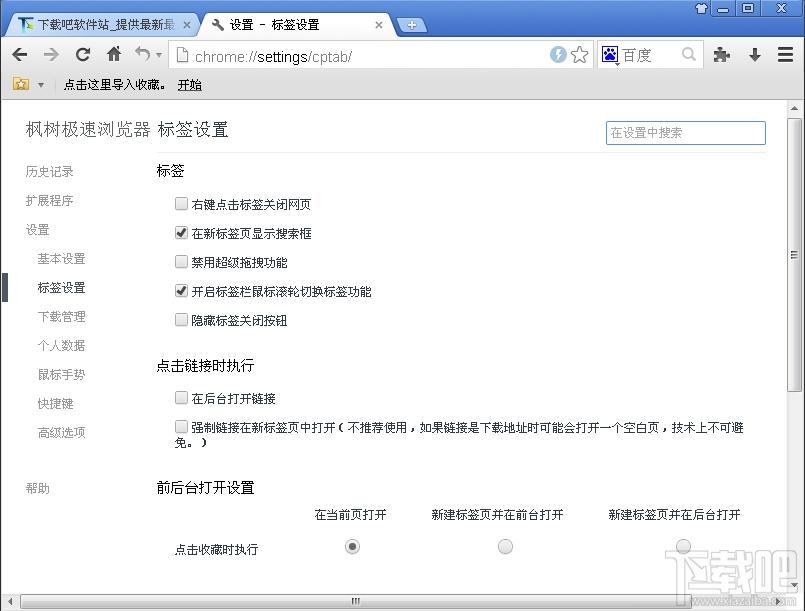Click the address bar URL field

[359, 55]
